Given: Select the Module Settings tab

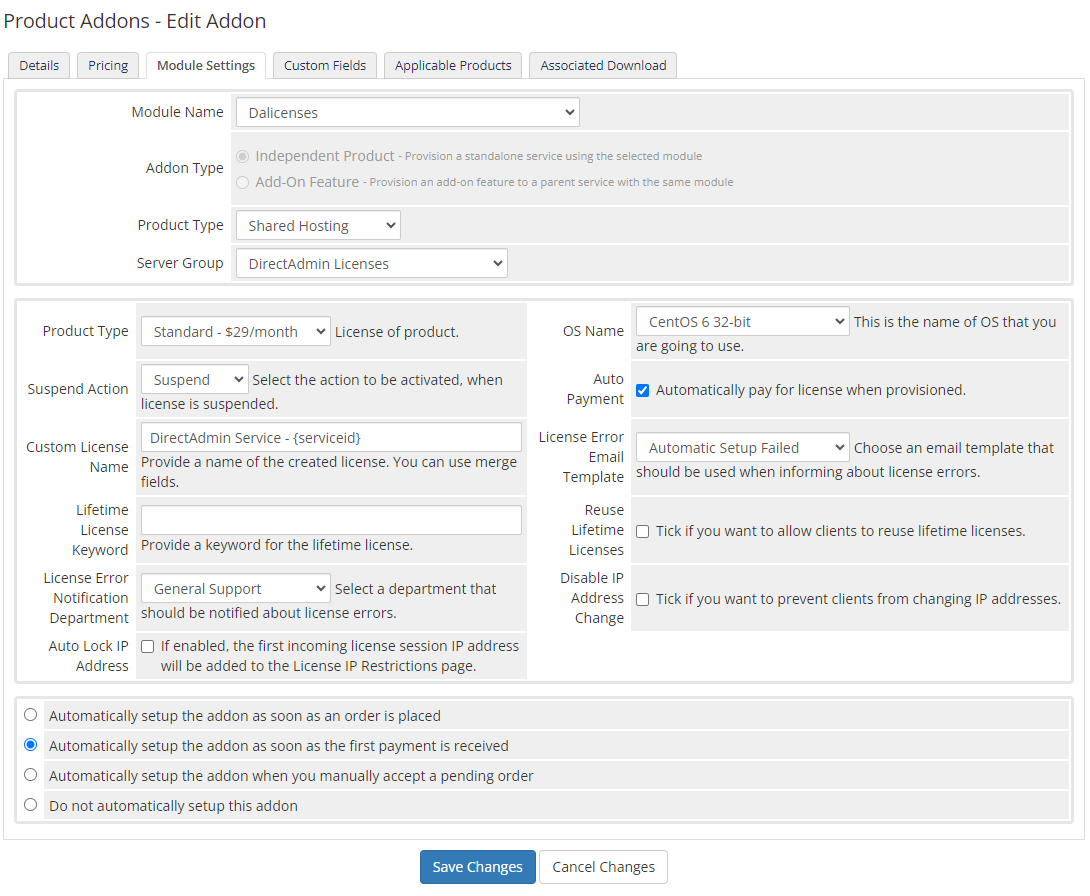Looking at the screenshot, I should tap(206, 65).
